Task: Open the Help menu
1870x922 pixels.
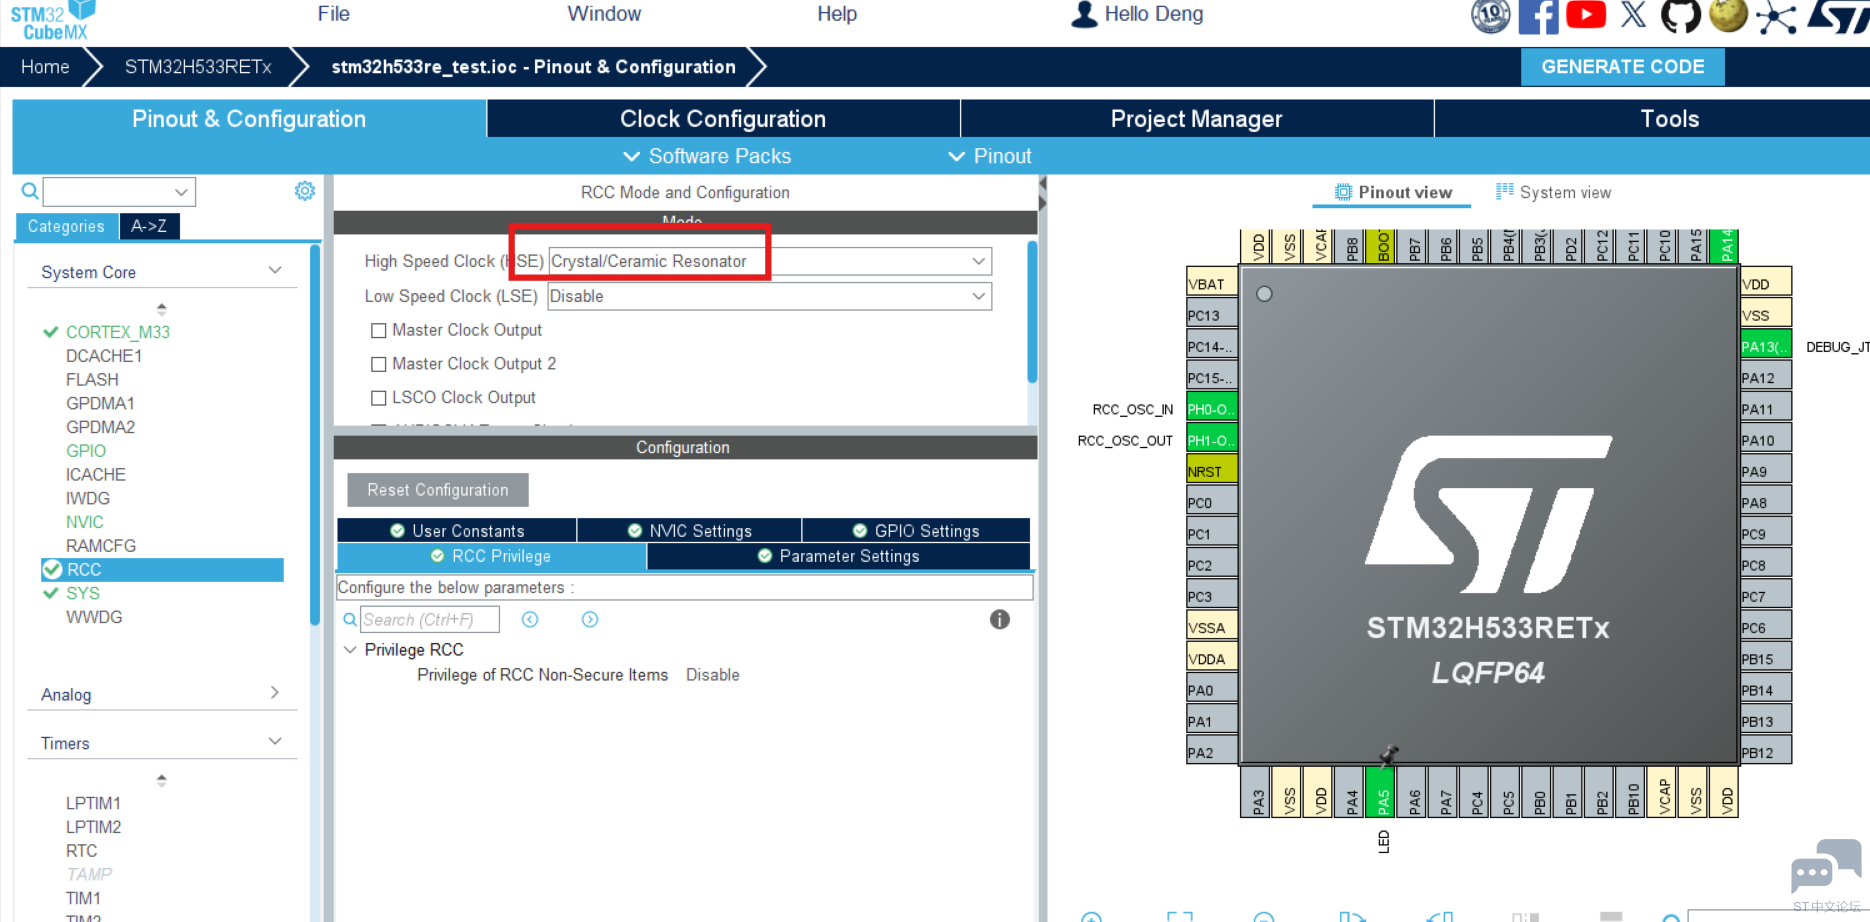Action: point(837,14)
